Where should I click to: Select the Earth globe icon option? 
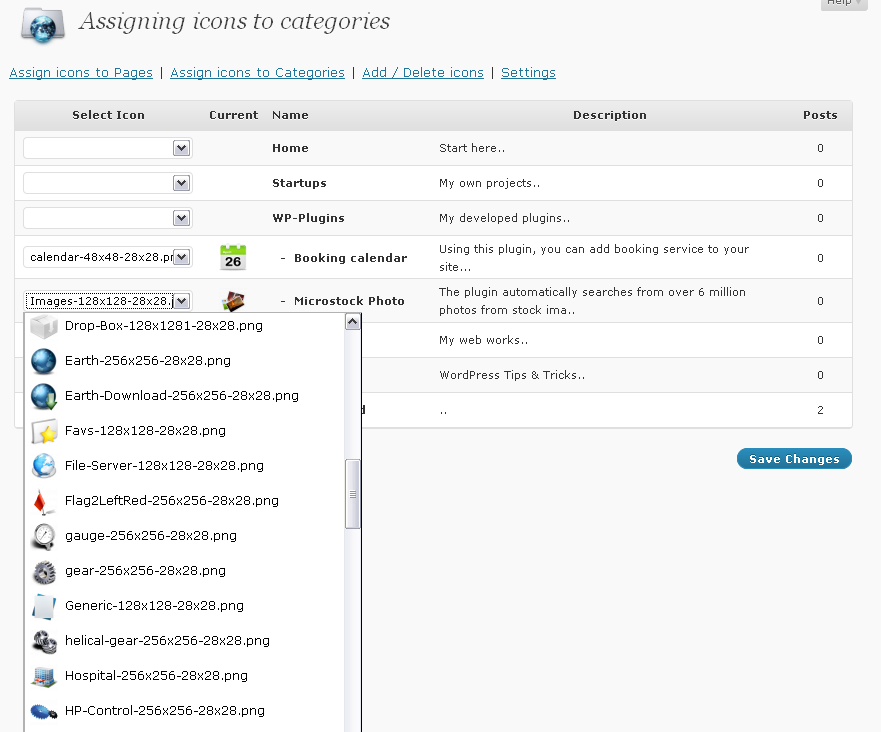click(x=147, y=361)
